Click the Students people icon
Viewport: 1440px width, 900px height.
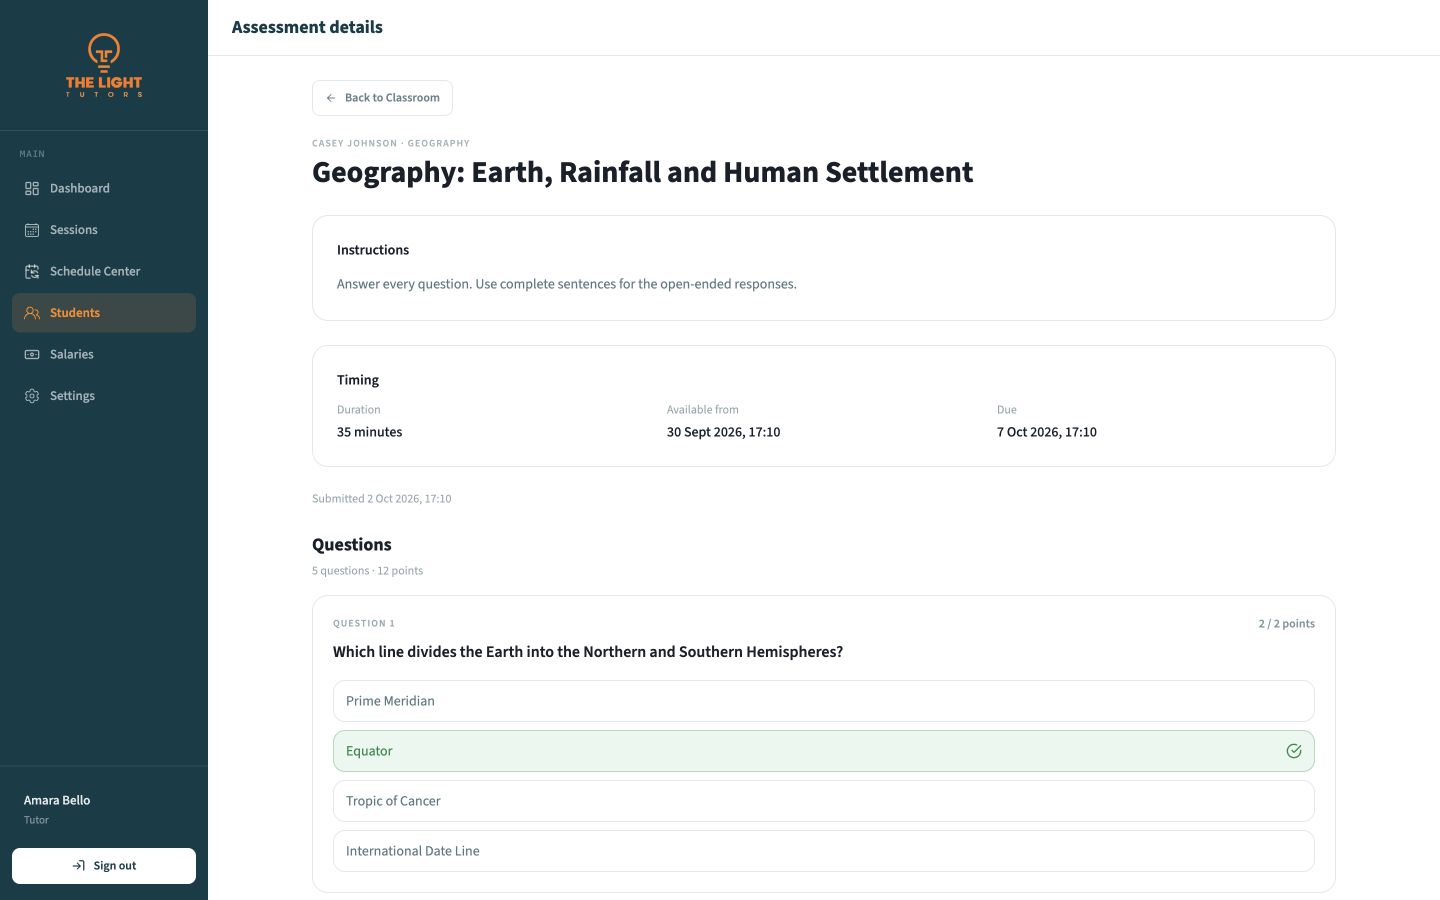pyautogui.click(x=32, y=313)
